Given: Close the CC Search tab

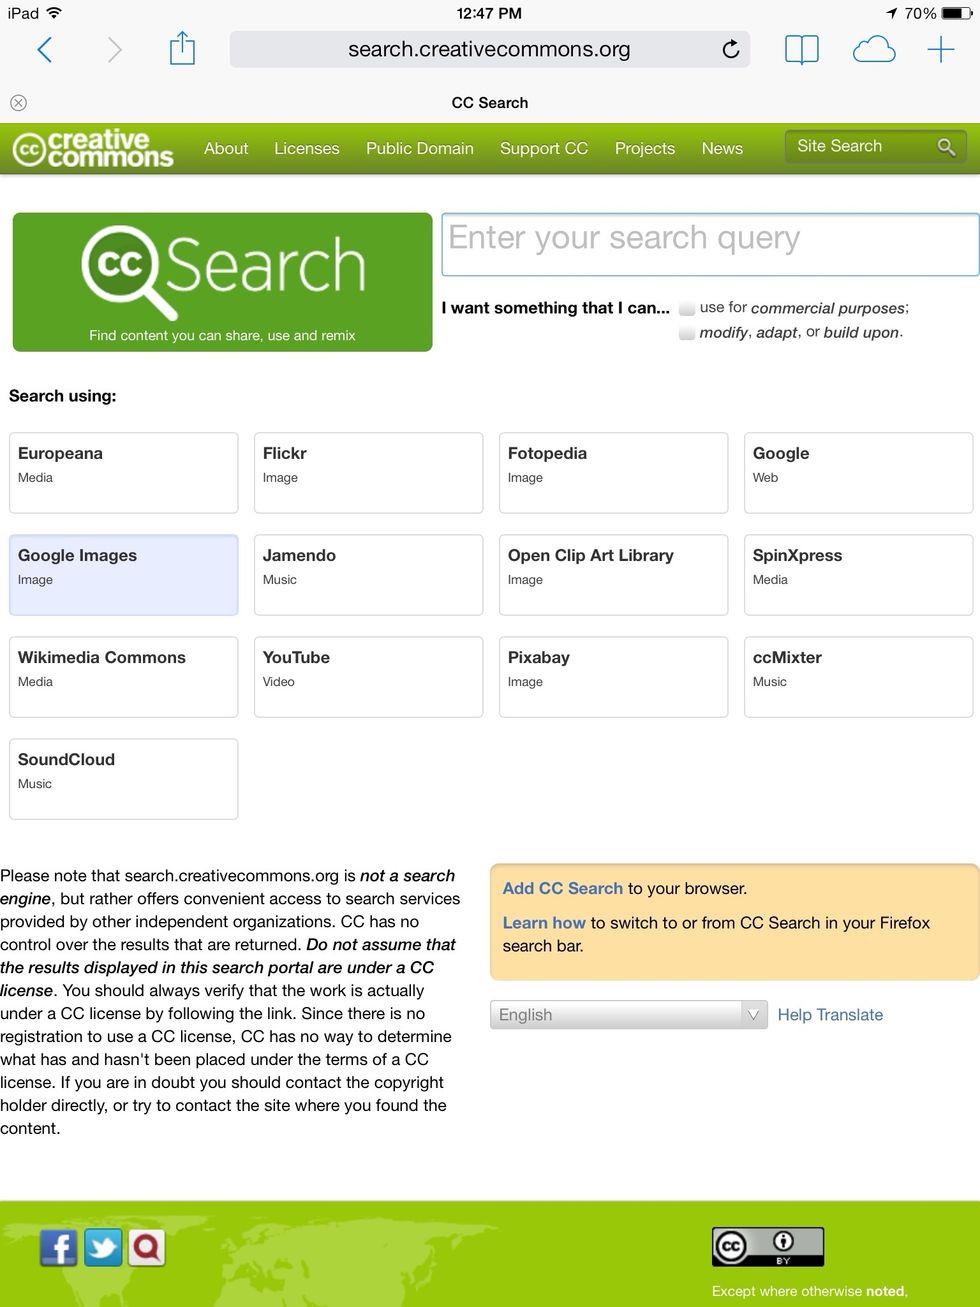Looking at the screenshot, I should 18,103.
